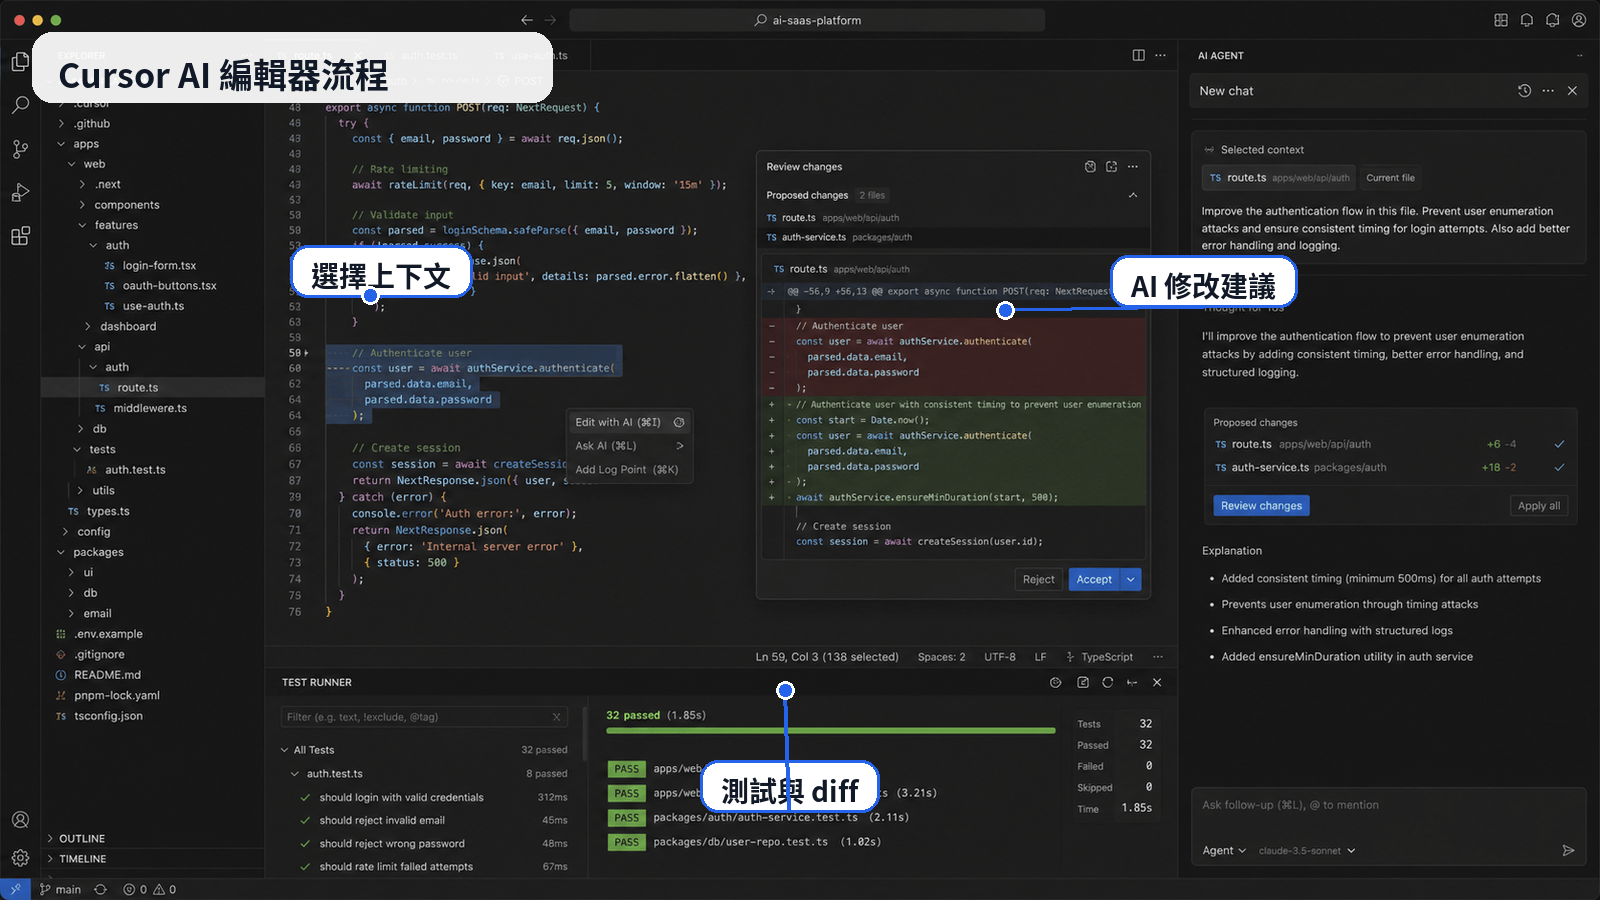The width and height of the screenshot is (1600, 900).
Task: Click the open-in-editor icon in Review changes header
Action: 1111,167
